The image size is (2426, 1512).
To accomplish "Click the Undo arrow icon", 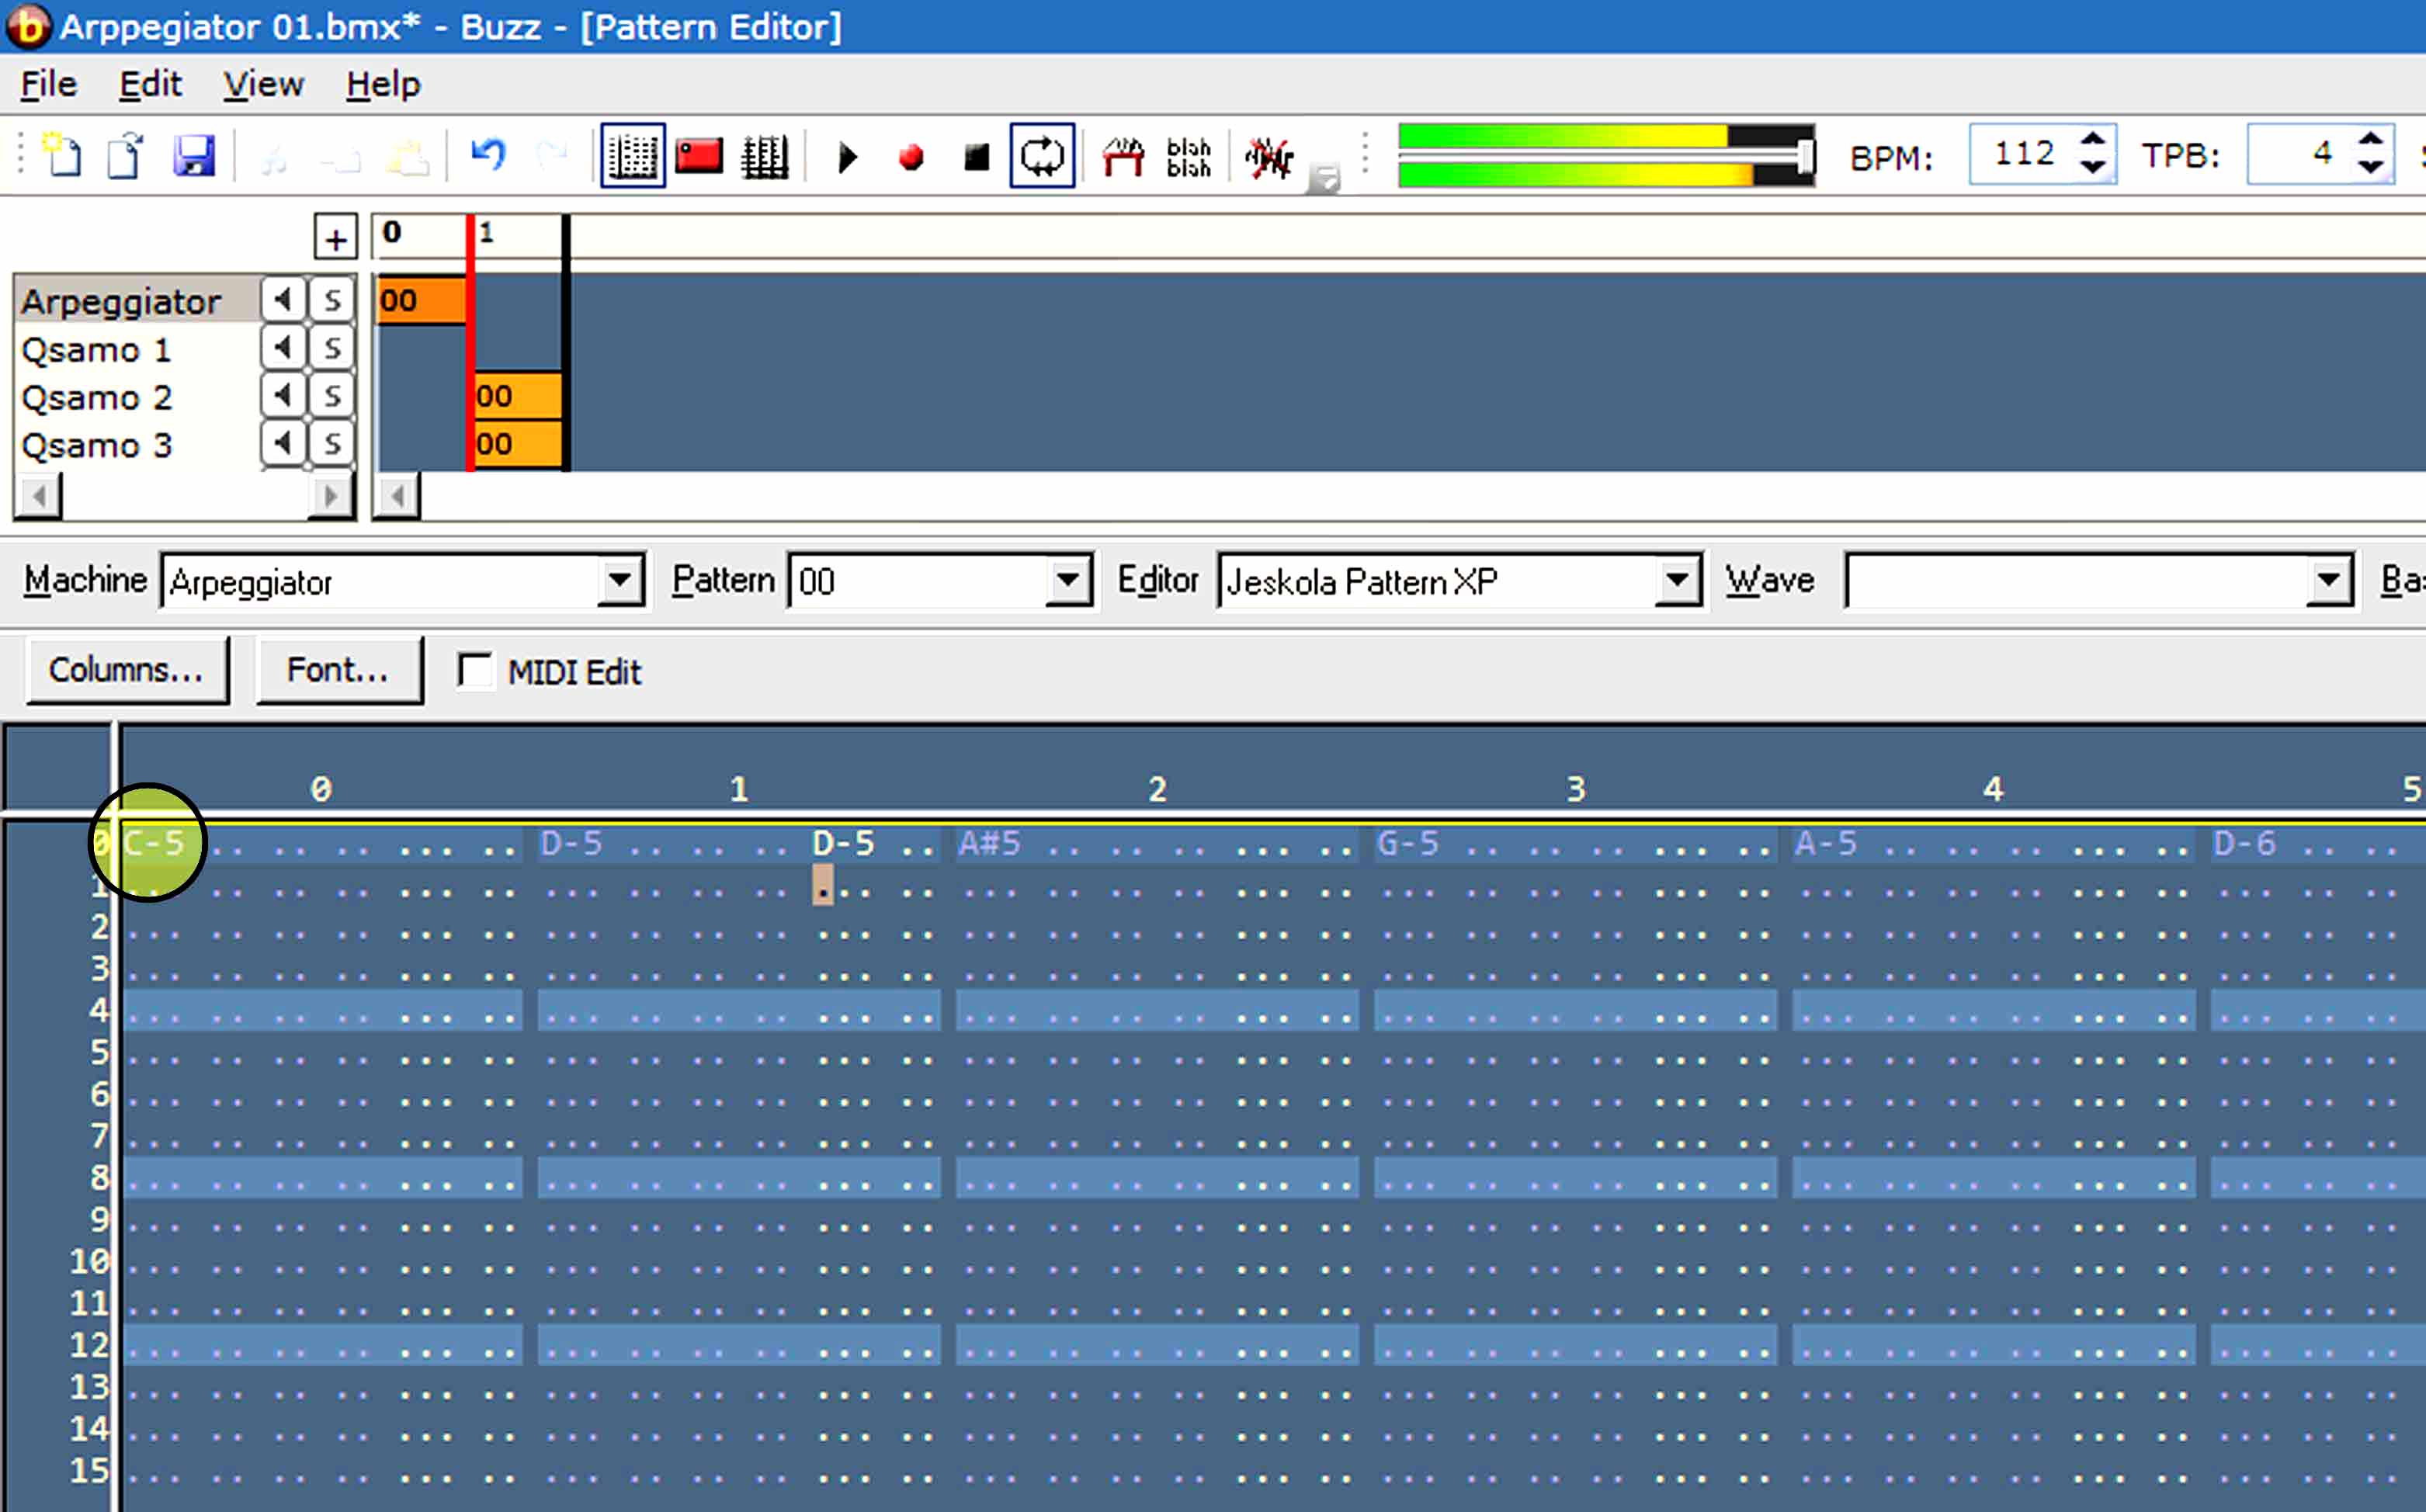I will point(488,154).
